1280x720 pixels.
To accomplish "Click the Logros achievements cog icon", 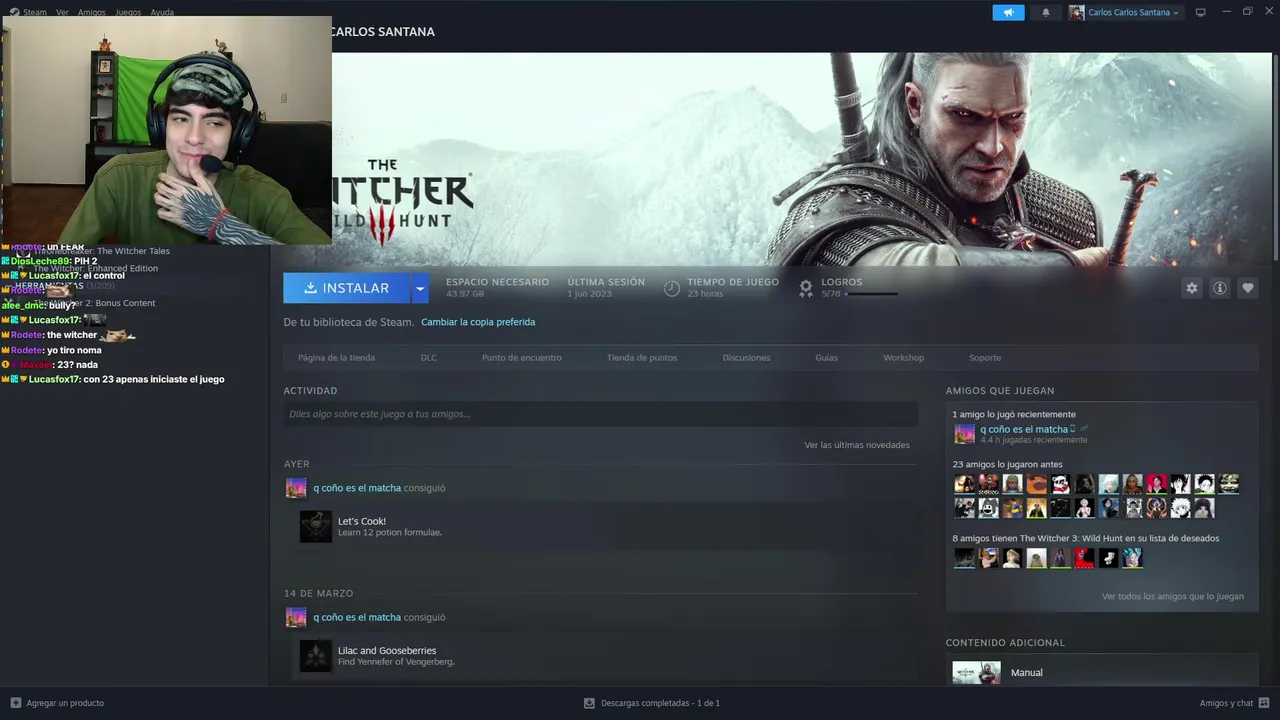I will click(x=806, y=288).
